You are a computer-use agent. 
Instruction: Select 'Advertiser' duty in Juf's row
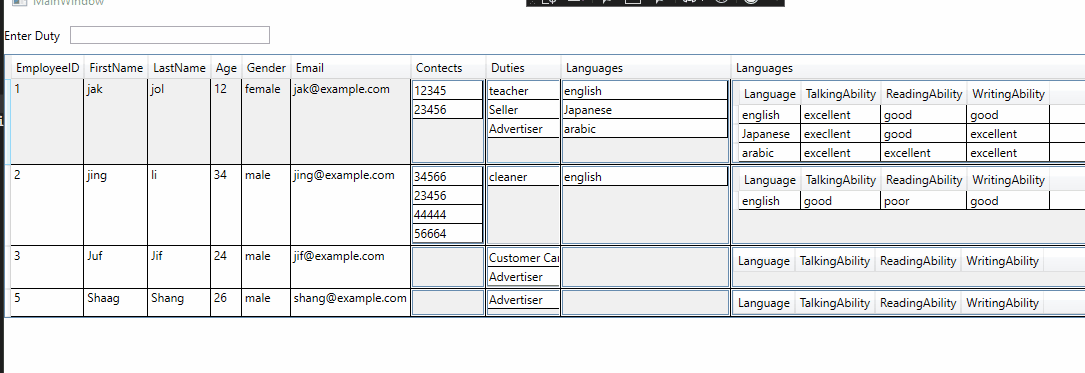click(523, 277)
